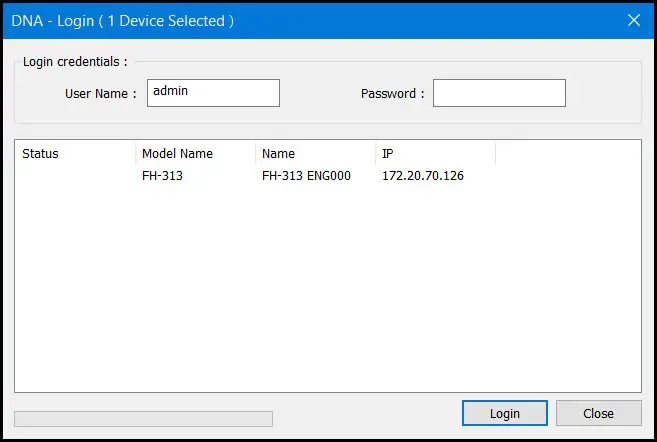Click the "Login credentials :" group label
The width and height of the screenshot is (657, 442).
(75, 62)
